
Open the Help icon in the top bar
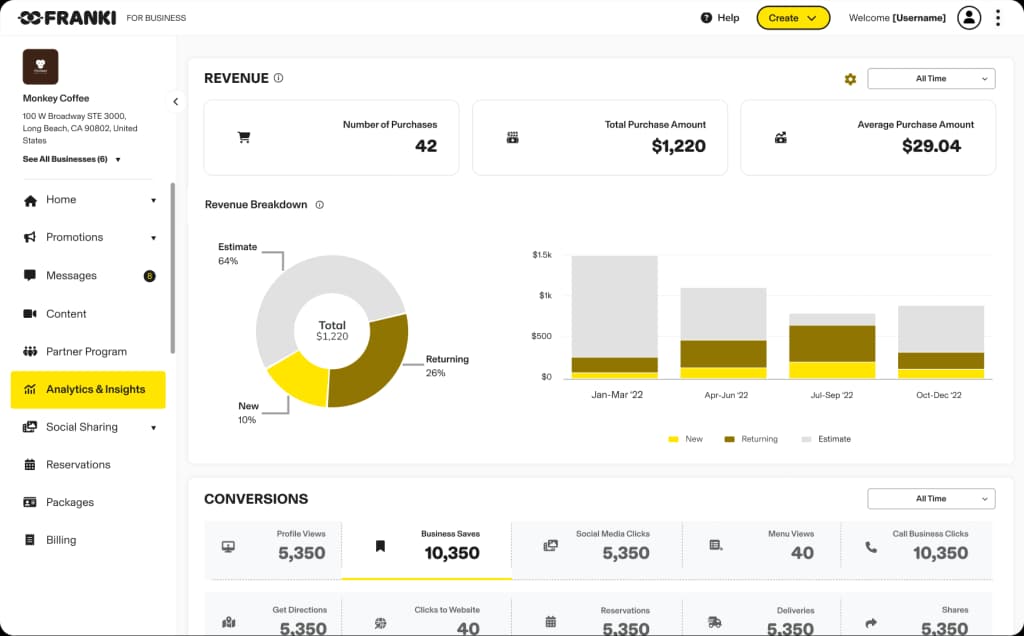707,17
